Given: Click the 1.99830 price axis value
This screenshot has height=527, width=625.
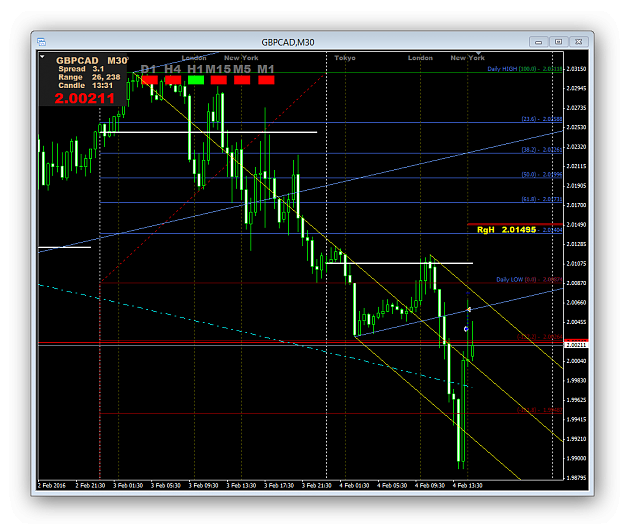Looking at the screenshot, I should point(576,380).
